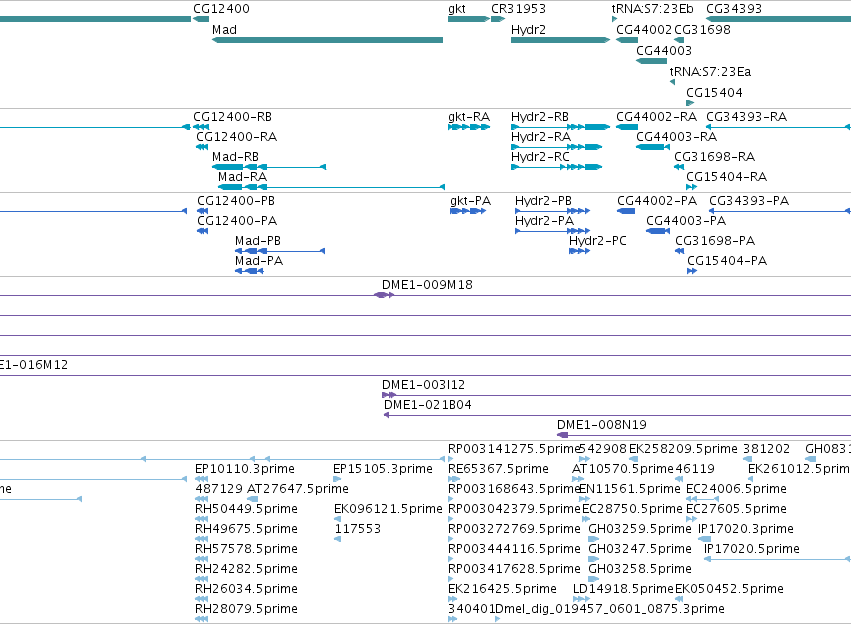The image size is (851, 624).
Task: Select EST RH50449.5prime
Action: pyautogui.click(x=246, y=509)
